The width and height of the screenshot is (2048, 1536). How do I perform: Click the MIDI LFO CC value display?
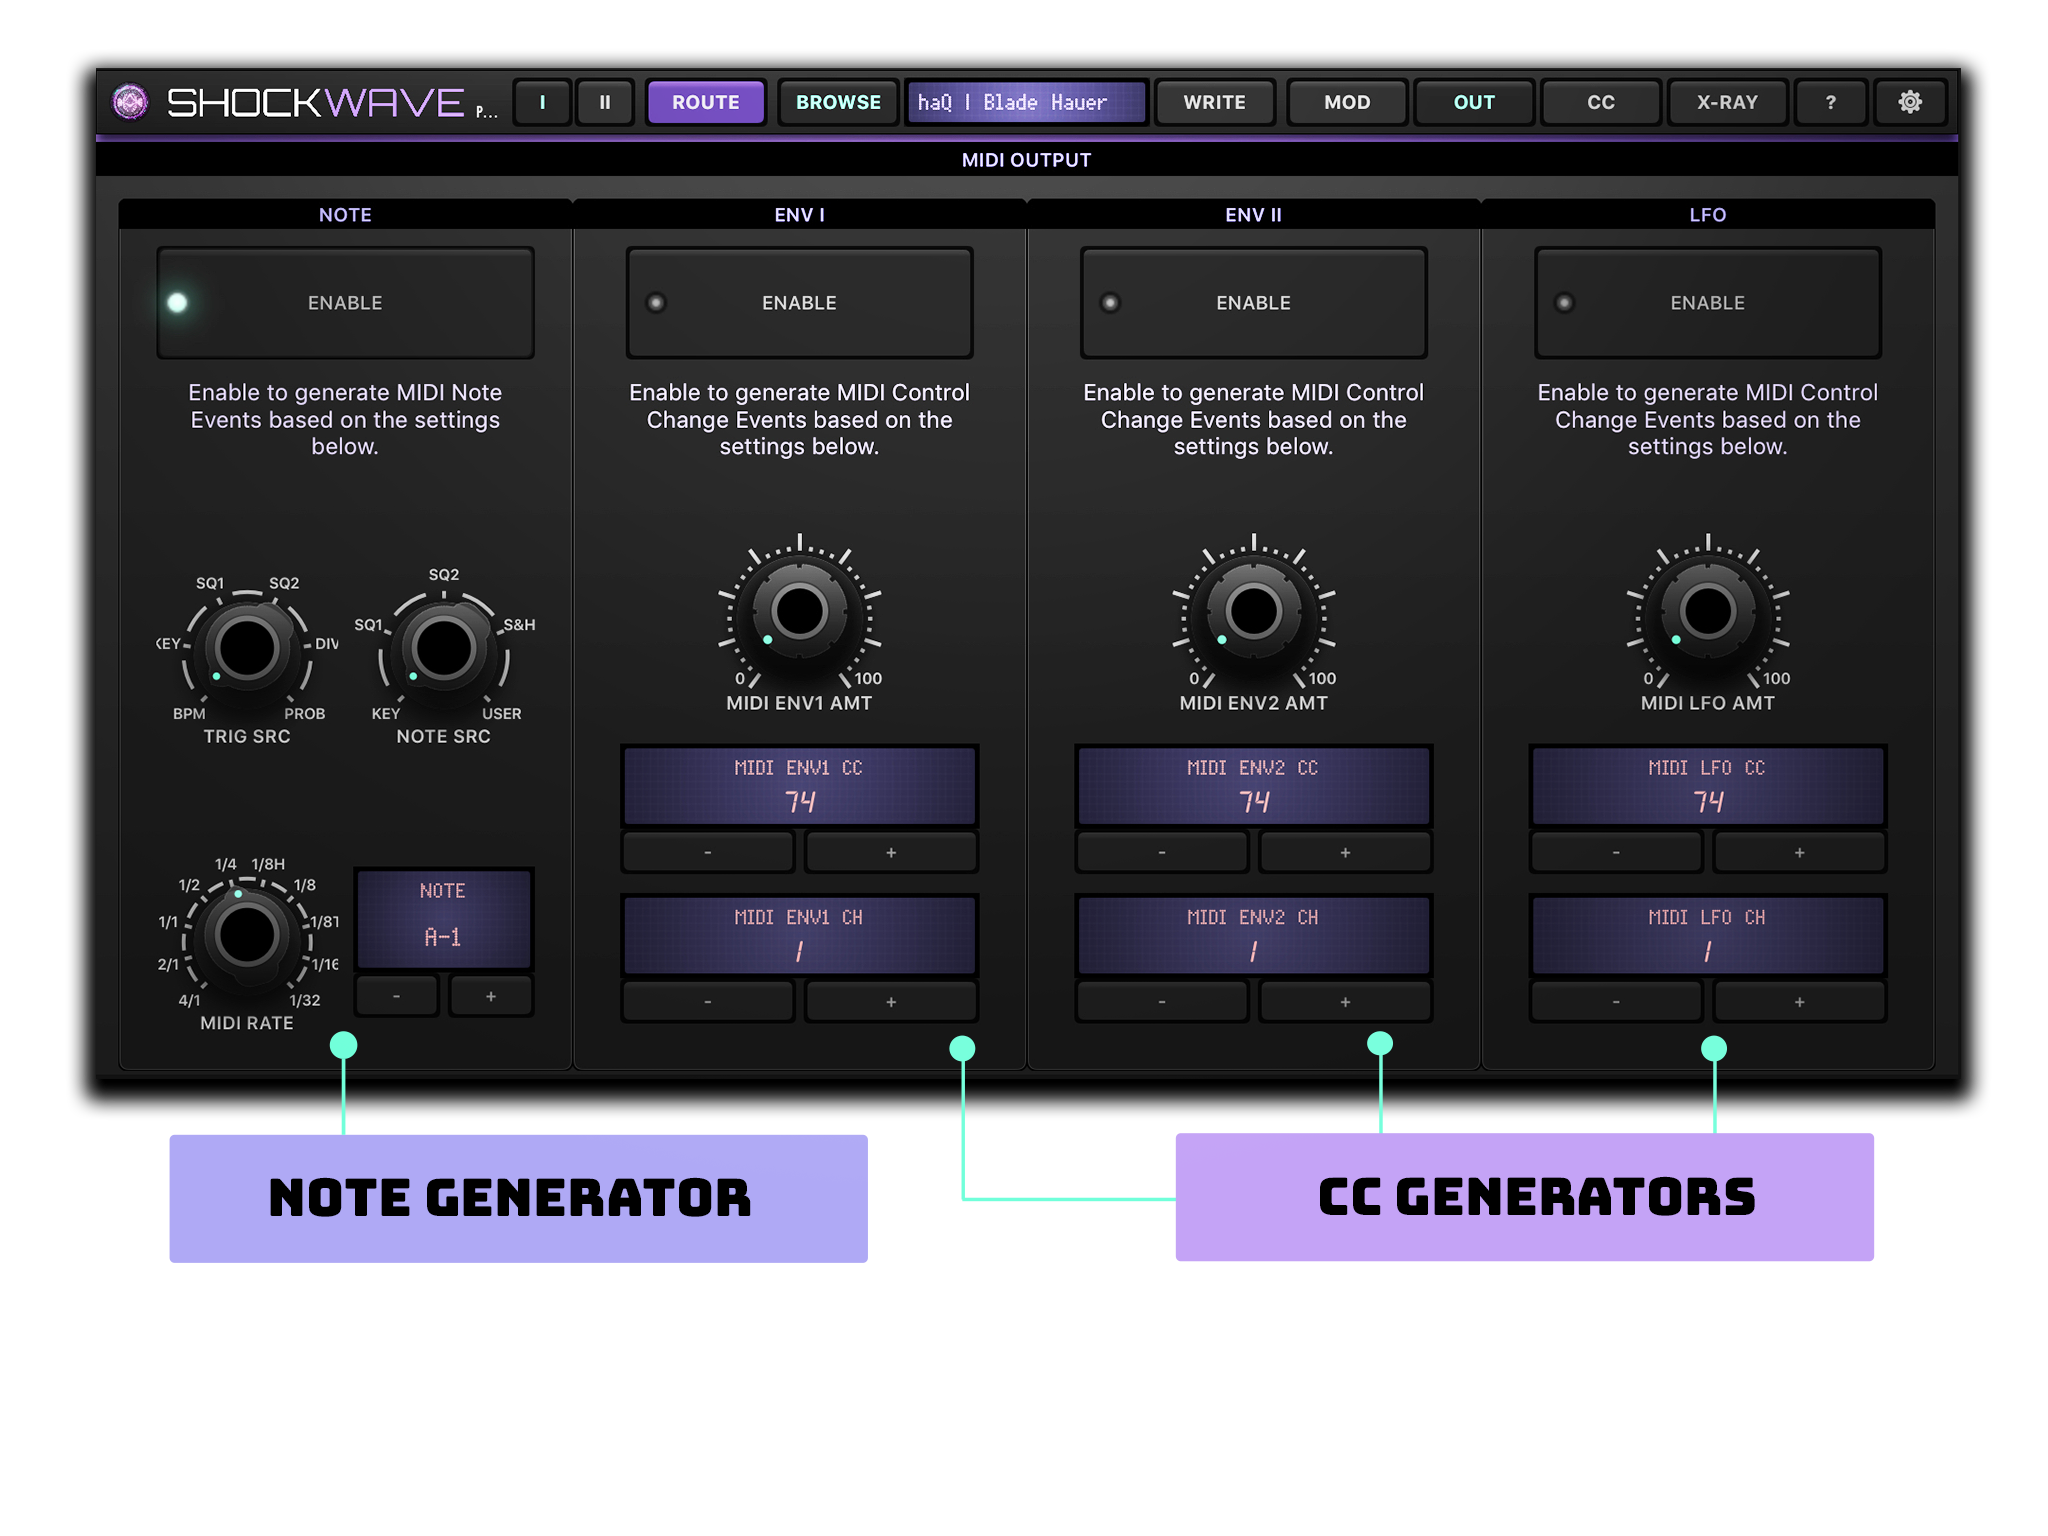pos(1707,785)
